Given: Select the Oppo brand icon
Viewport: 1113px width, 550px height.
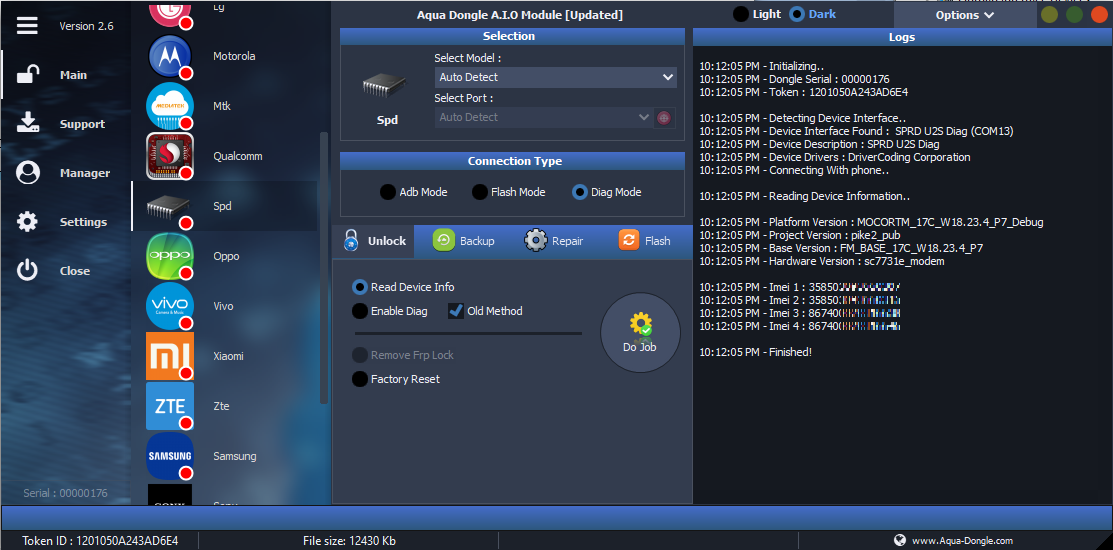Looking at the screenshot, I should click(170, 256).
